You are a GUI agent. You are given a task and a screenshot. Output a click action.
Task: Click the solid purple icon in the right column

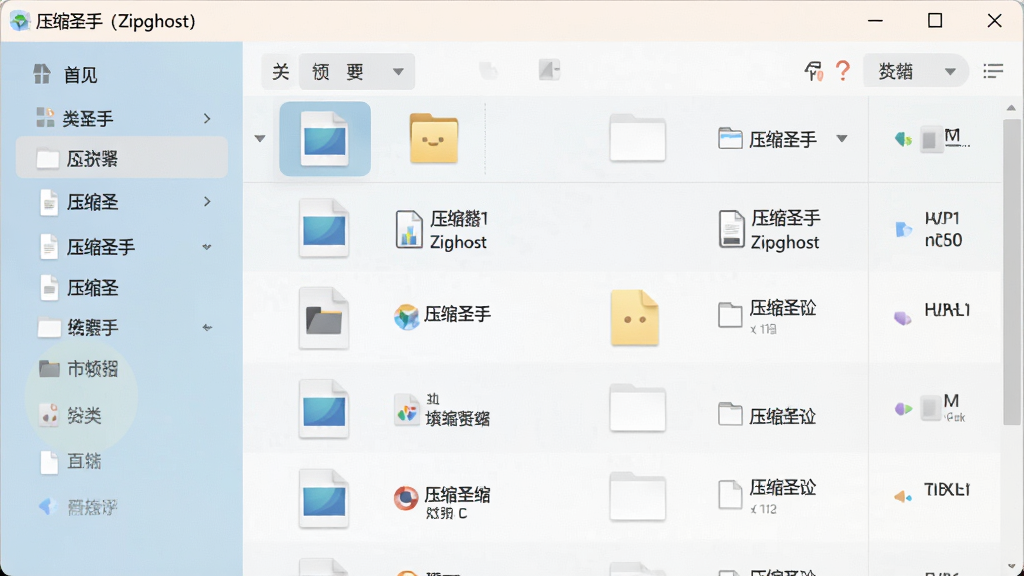[903, 318]
